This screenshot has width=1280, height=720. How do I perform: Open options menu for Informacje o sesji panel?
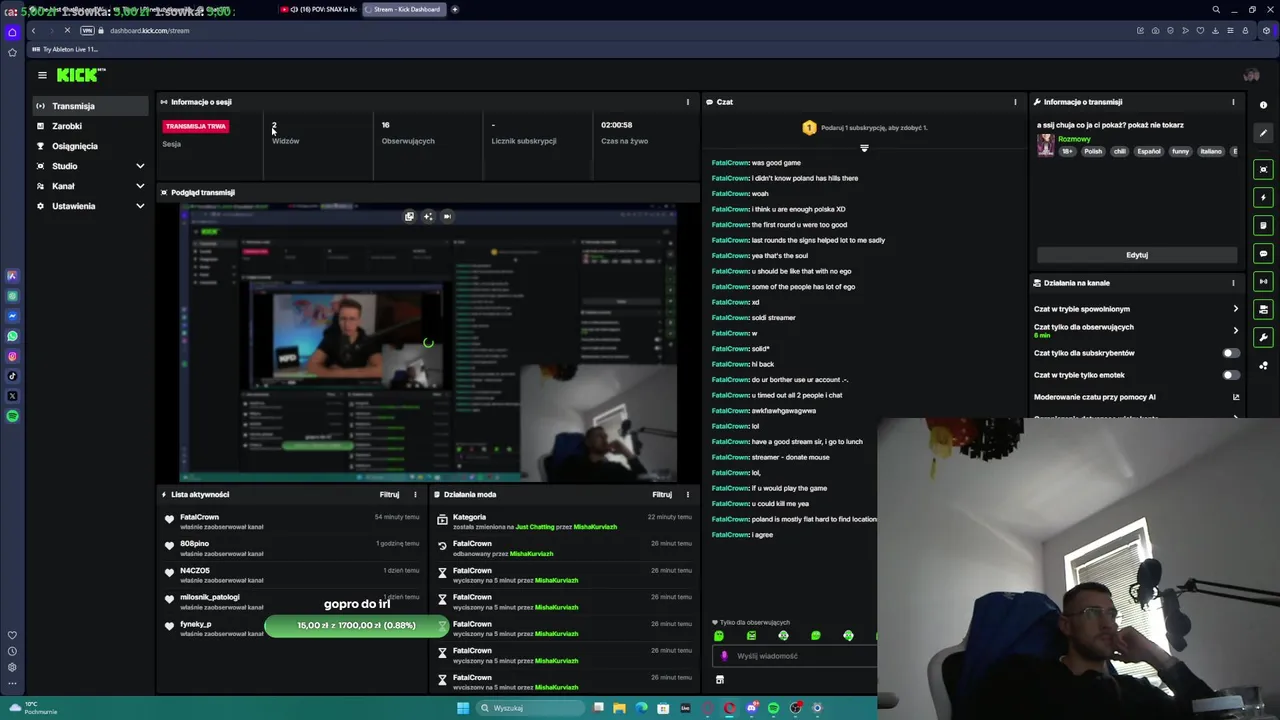click(687, 102)
